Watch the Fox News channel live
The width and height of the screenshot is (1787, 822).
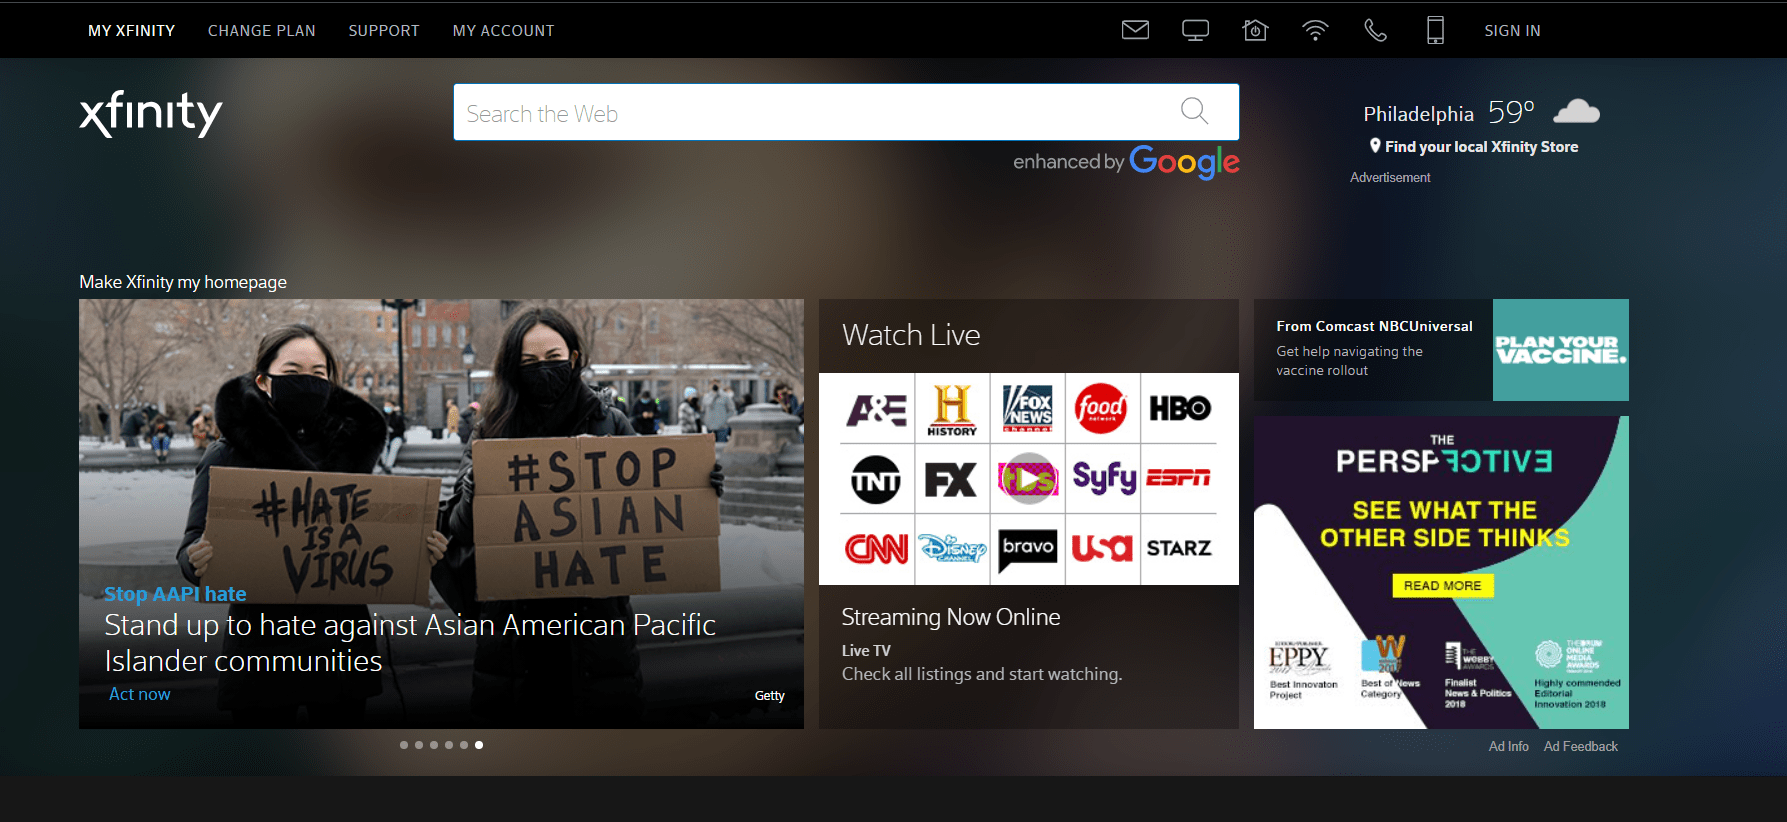[1027, 409]
